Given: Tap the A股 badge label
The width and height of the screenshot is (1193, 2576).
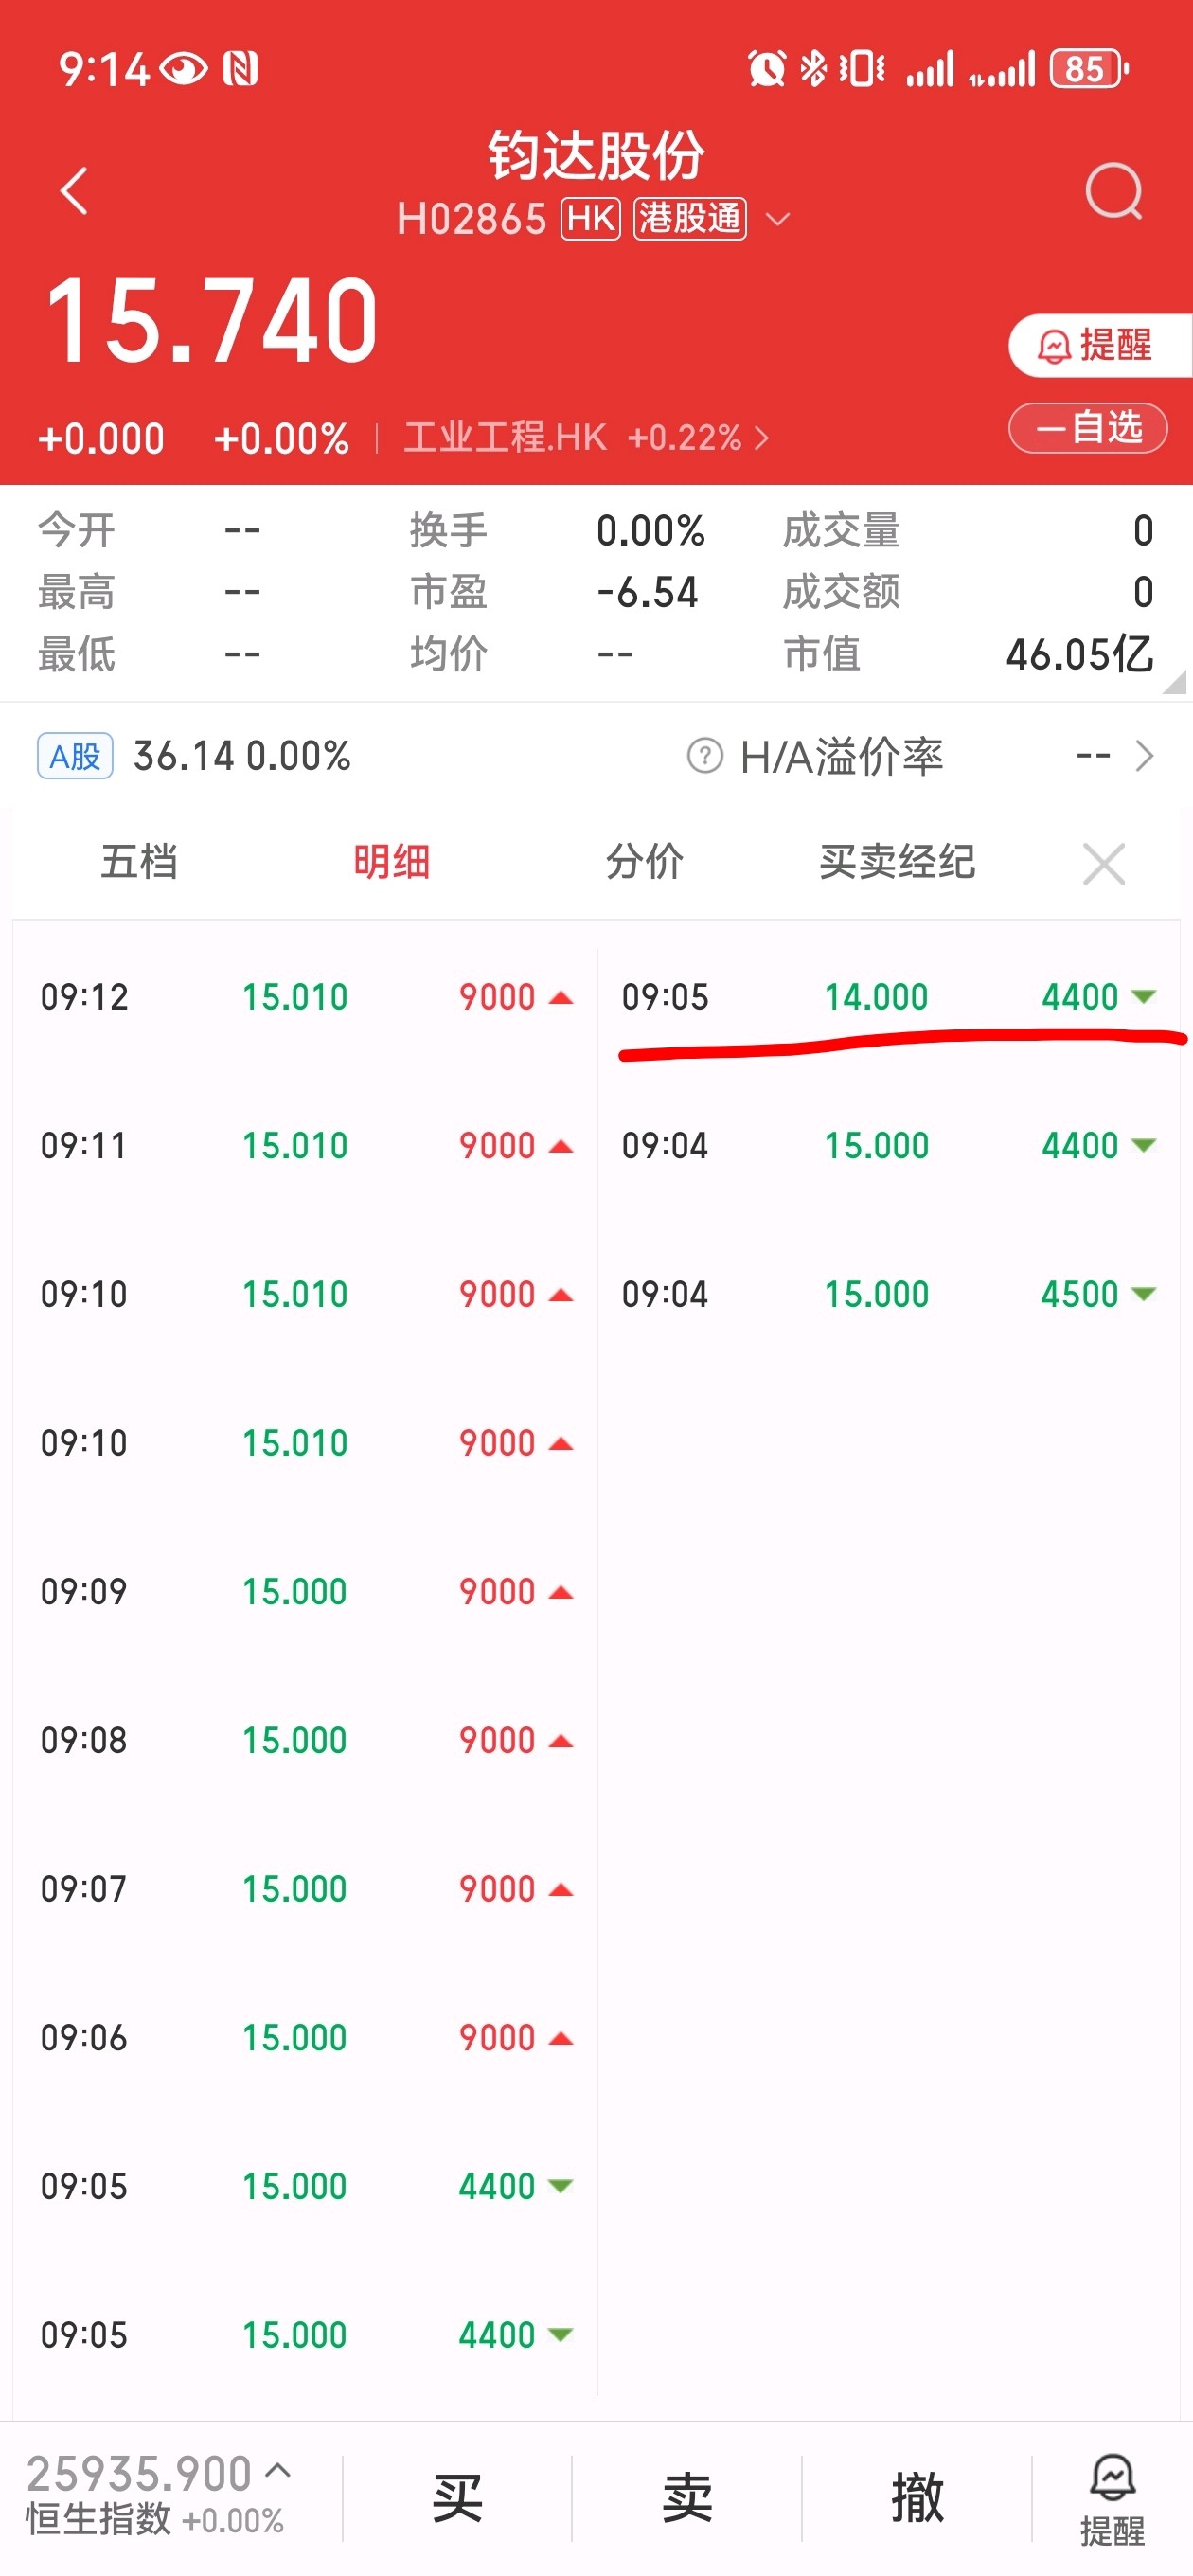Looking at the screenshot, I should point(75,756).
